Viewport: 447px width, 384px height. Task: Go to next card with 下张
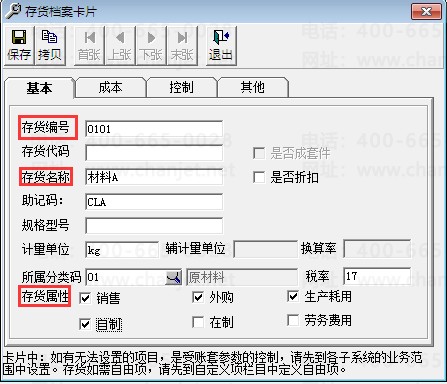click(x=151, y=45)
